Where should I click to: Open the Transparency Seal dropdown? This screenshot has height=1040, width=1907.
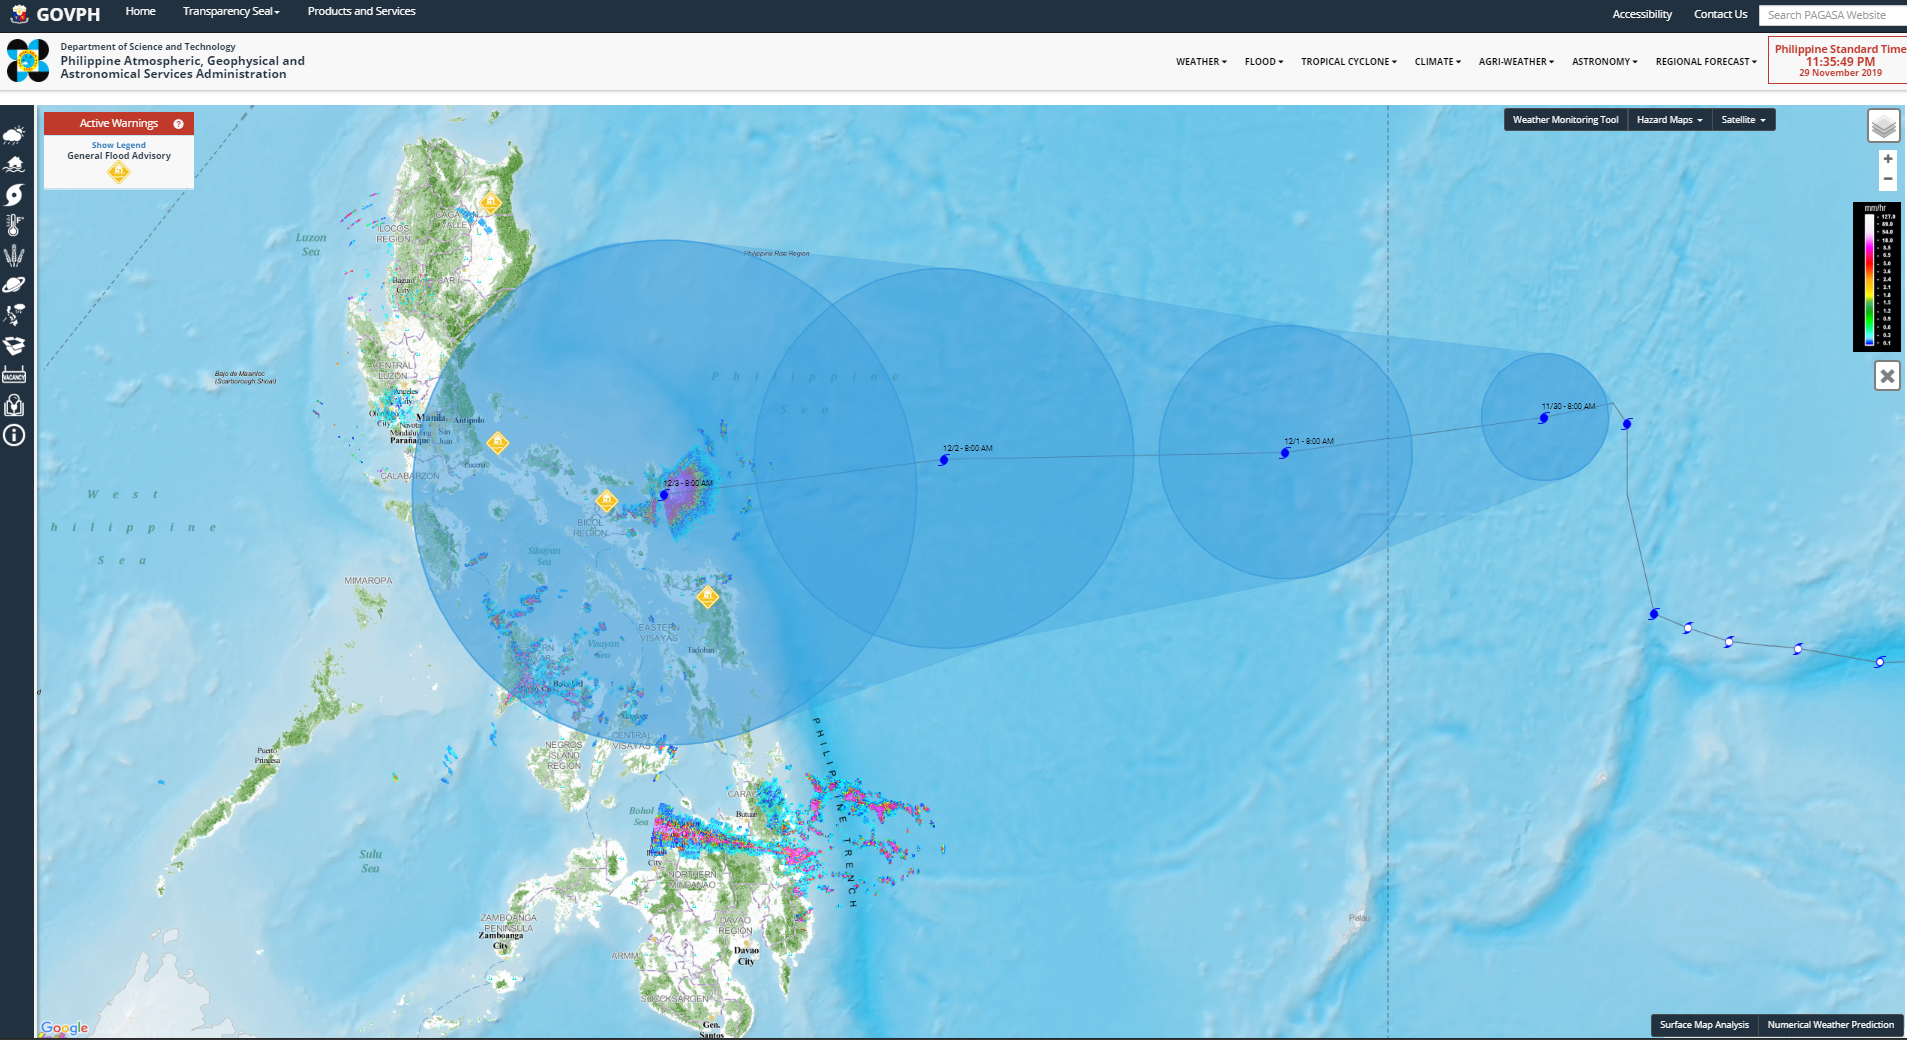tap(231, 12)
